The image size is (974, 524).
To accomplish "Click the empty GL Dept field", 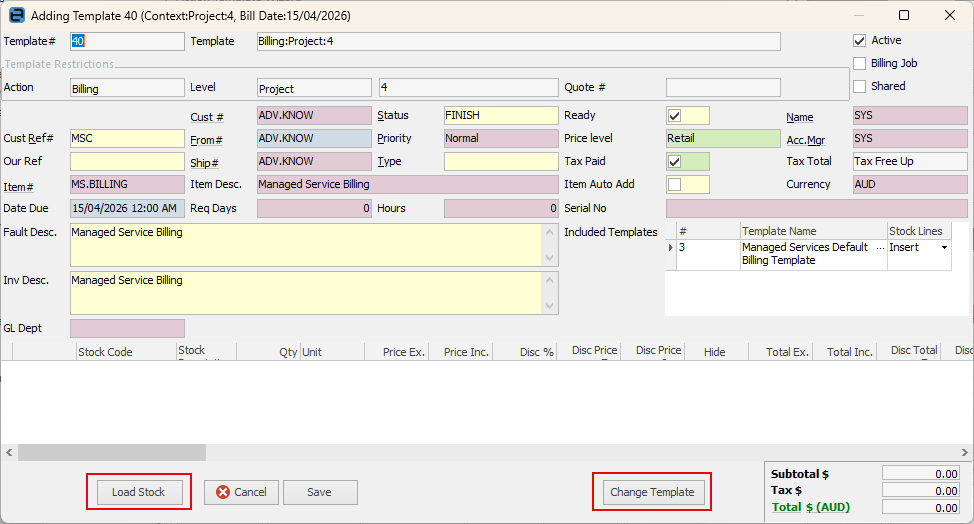I will click(127, 328).
